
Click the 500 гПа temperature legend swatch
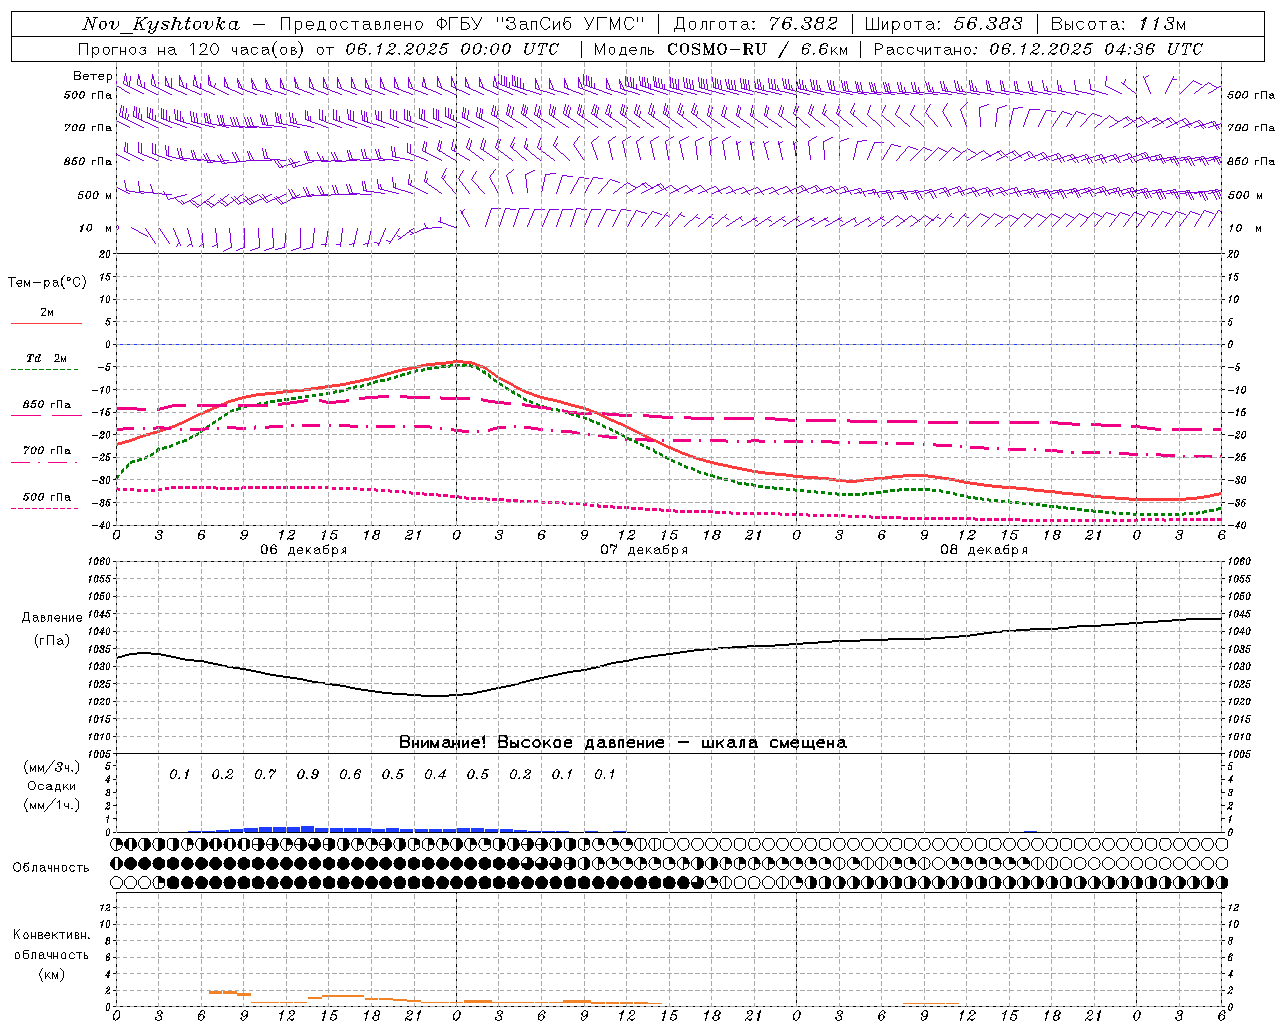[46, 508]
